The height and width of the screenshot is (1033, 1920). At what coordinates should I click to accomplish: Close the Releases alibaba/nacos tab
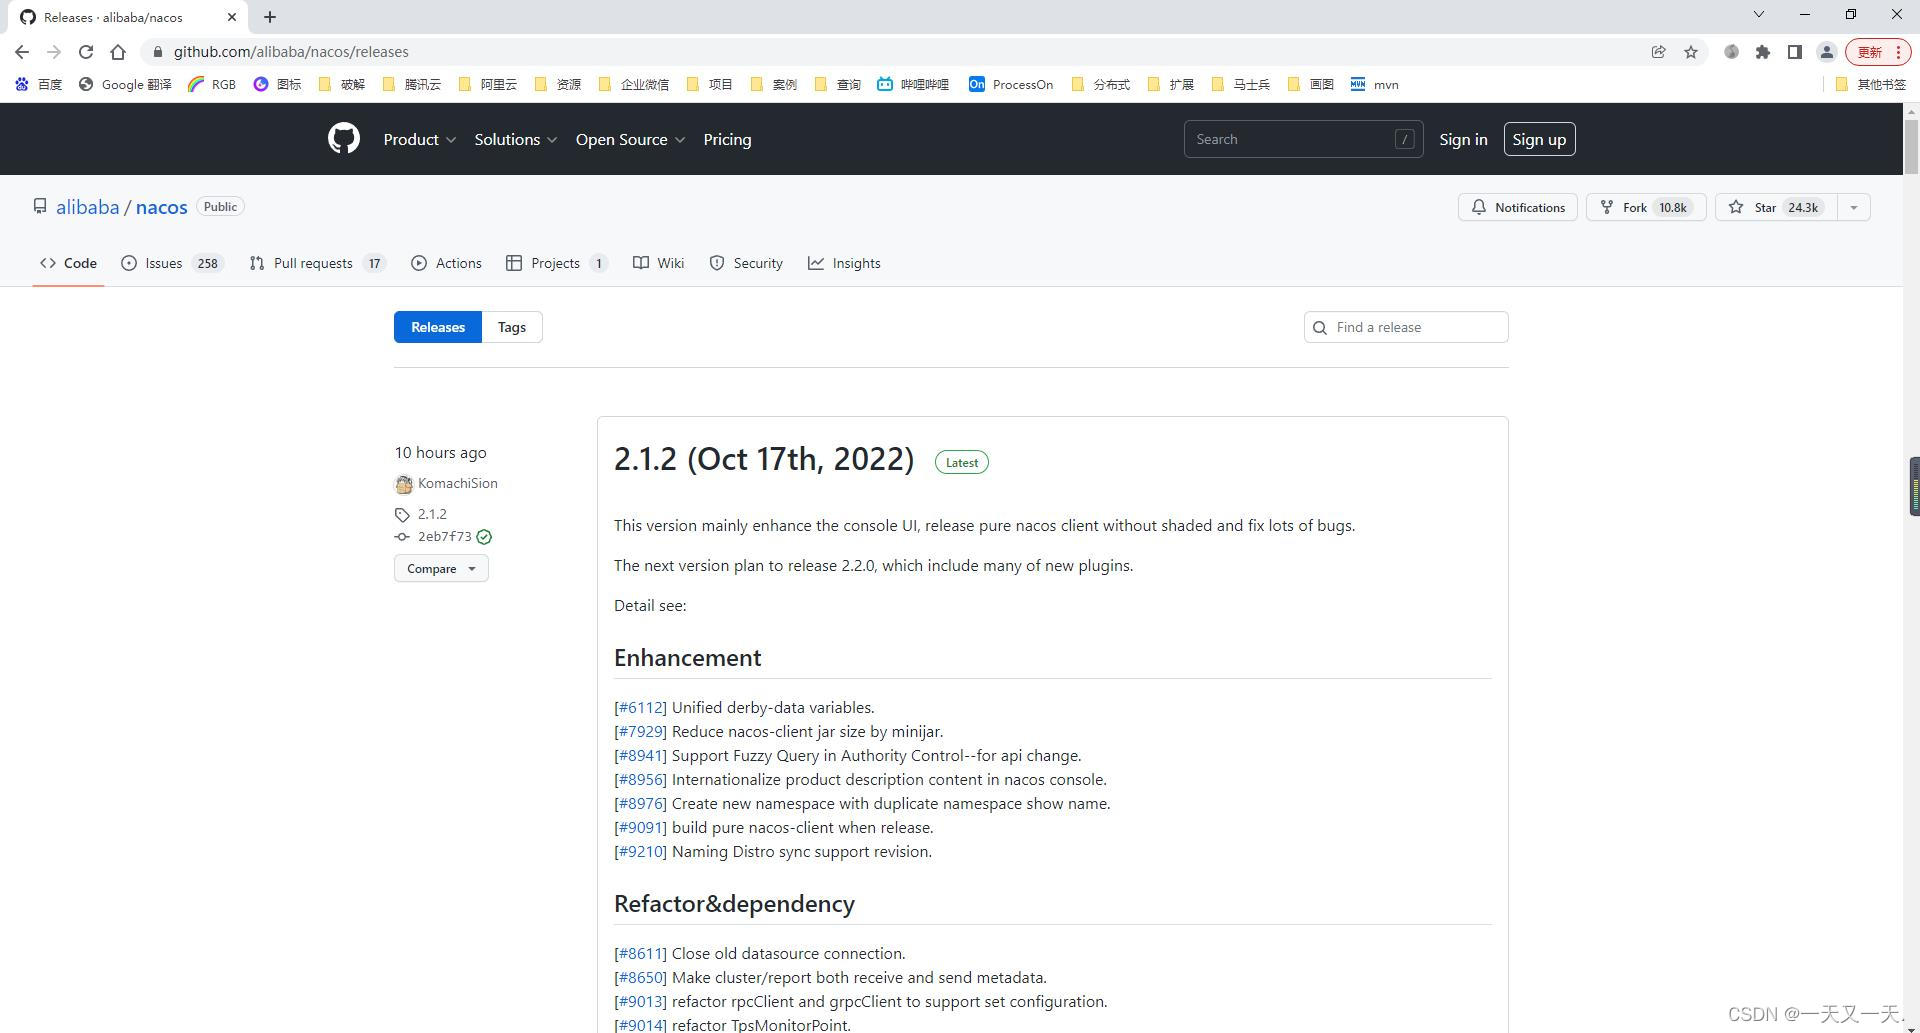pyautogui.click(x=232, y=17)
